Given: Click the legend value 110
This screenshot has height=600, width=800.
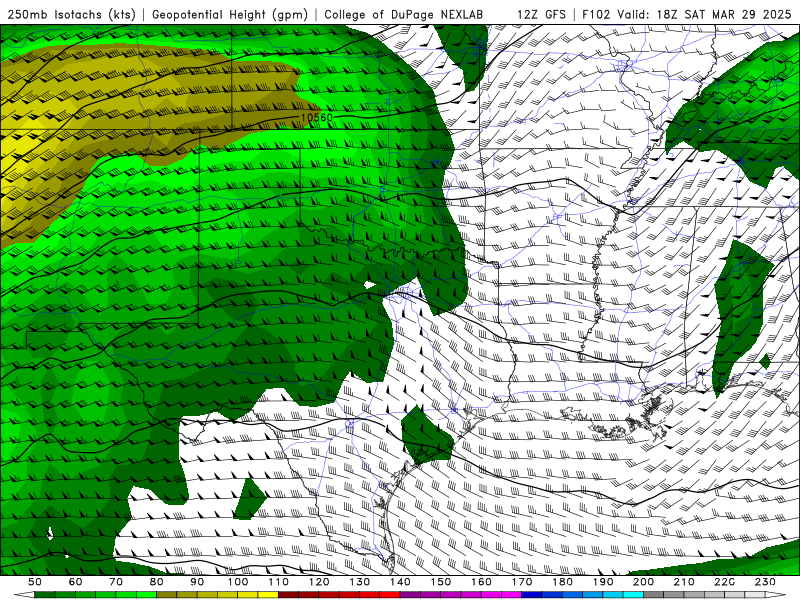Looking at the screenshot, I should click(279, 582).
